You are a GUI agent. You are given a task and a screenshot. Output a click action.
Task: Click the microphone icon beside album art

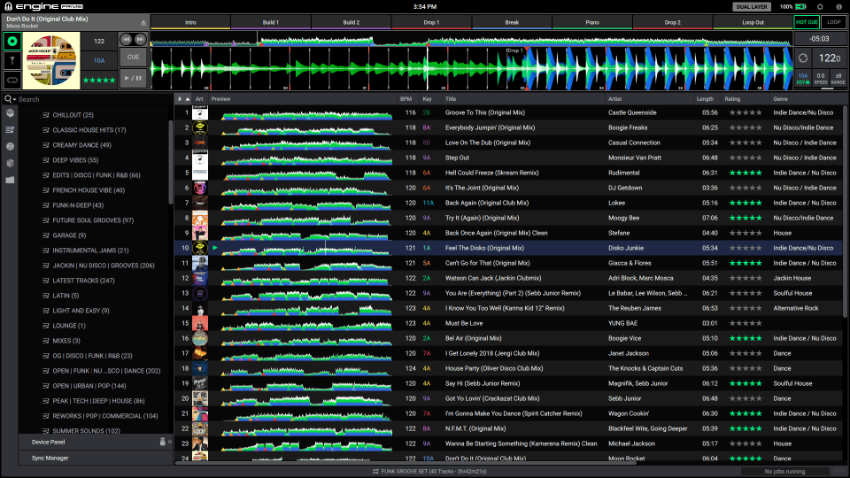point(12,61)
